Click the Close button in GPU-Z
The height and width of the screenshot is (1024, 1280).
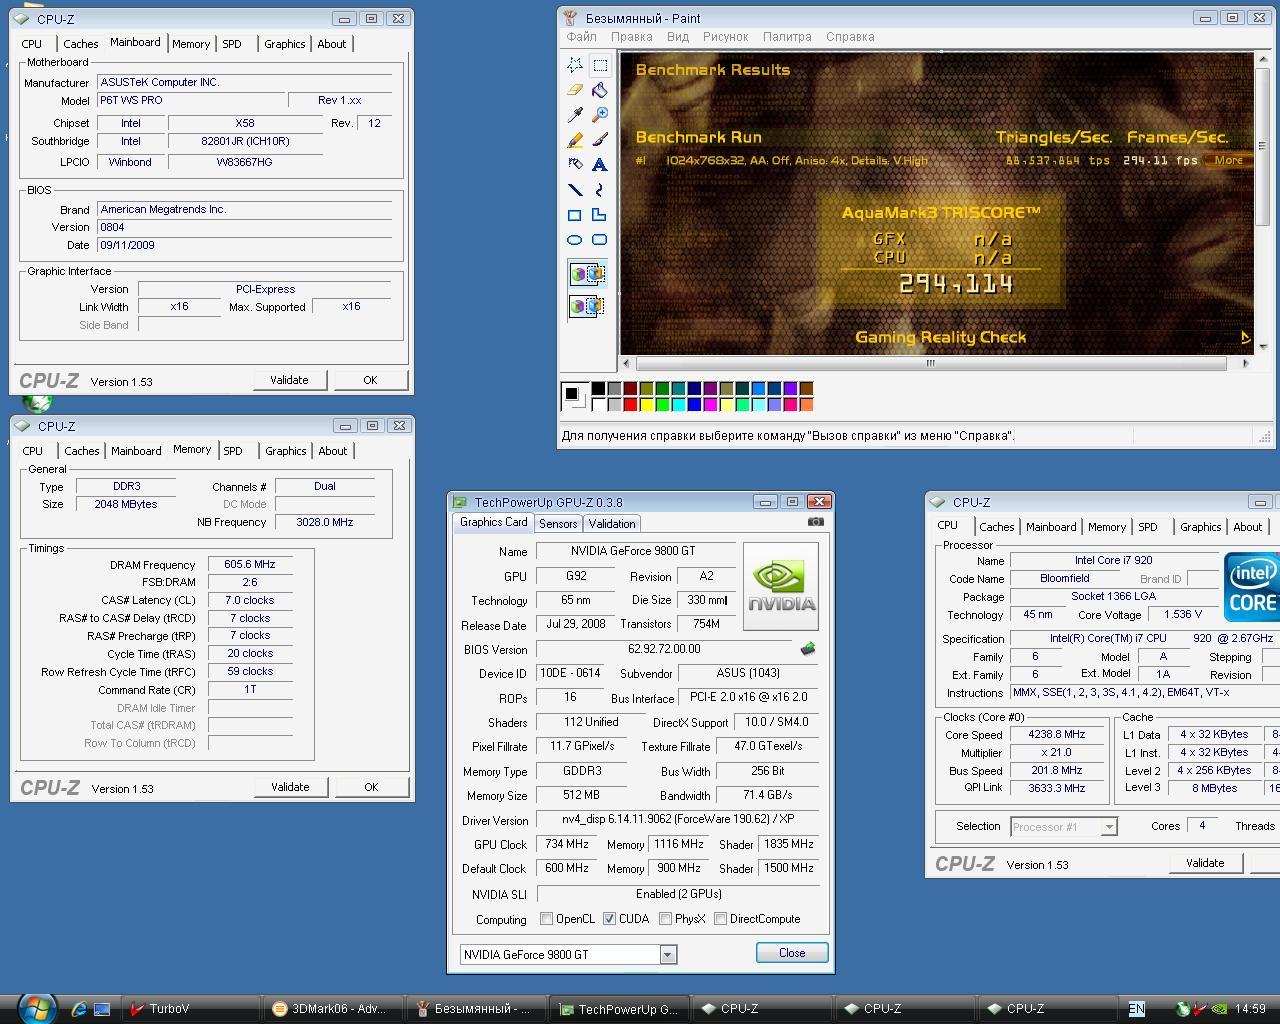792,953
